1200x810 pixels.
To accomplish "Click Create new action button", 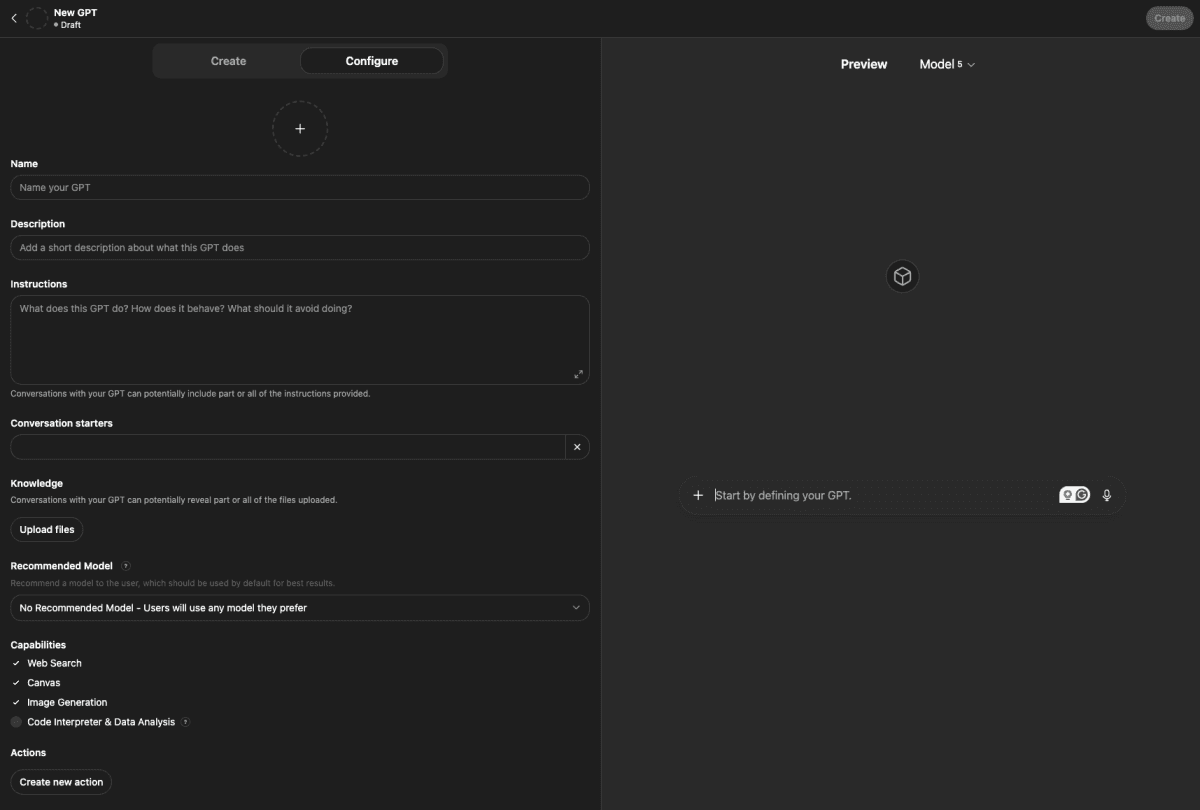I will click(x=61, y=782).
